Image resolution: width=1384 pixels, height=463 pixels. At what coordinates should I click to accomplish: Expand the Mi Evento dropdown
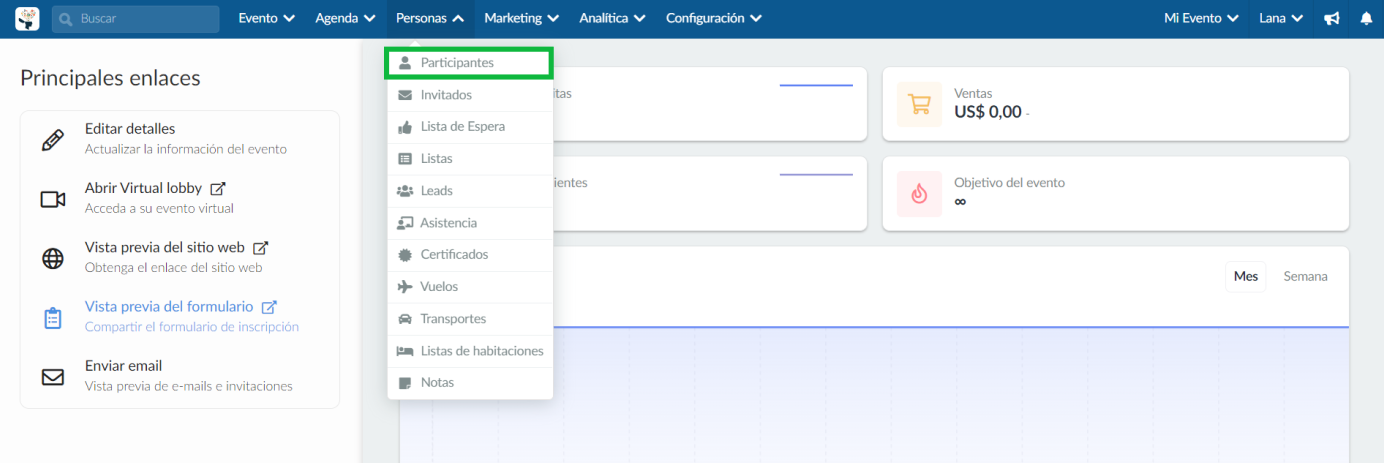(x=1201, y=18)
